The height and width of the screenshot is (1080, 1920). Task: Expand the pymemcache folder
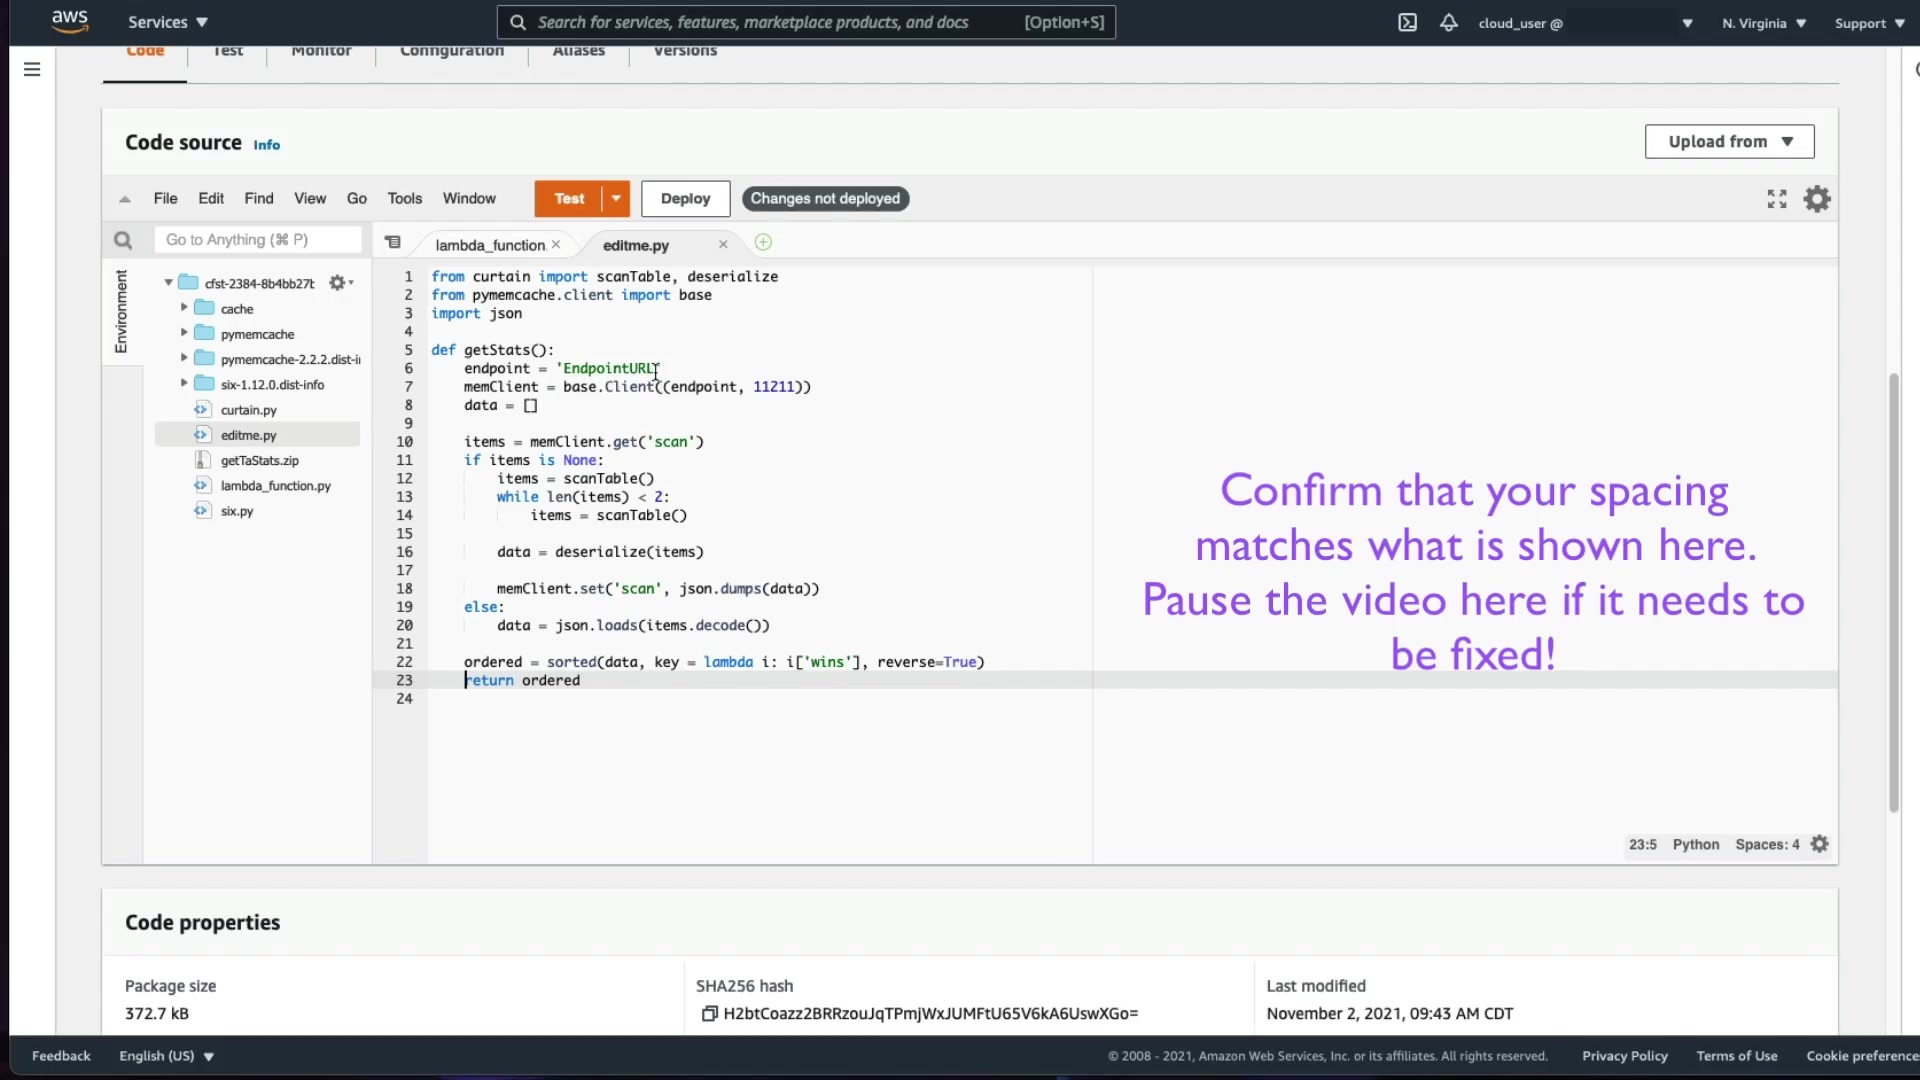[x=184, y=333]
